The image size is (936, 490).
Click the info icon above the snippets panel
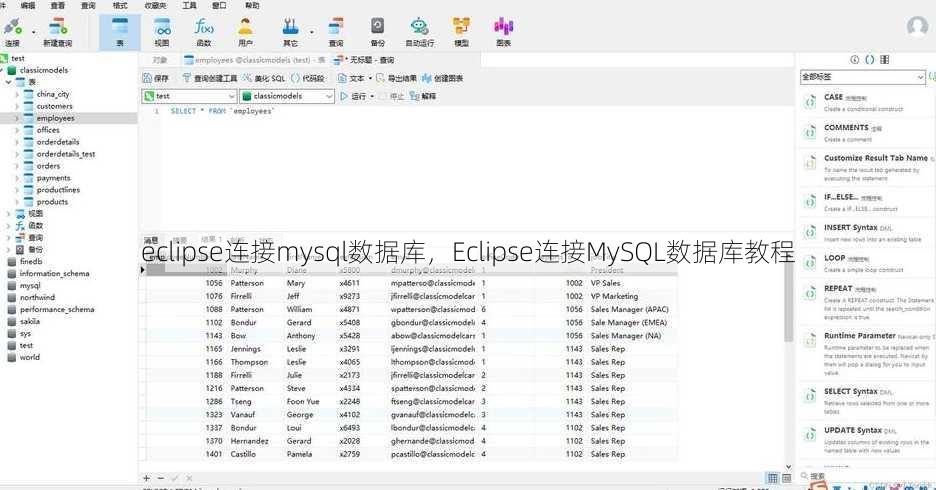854,60
